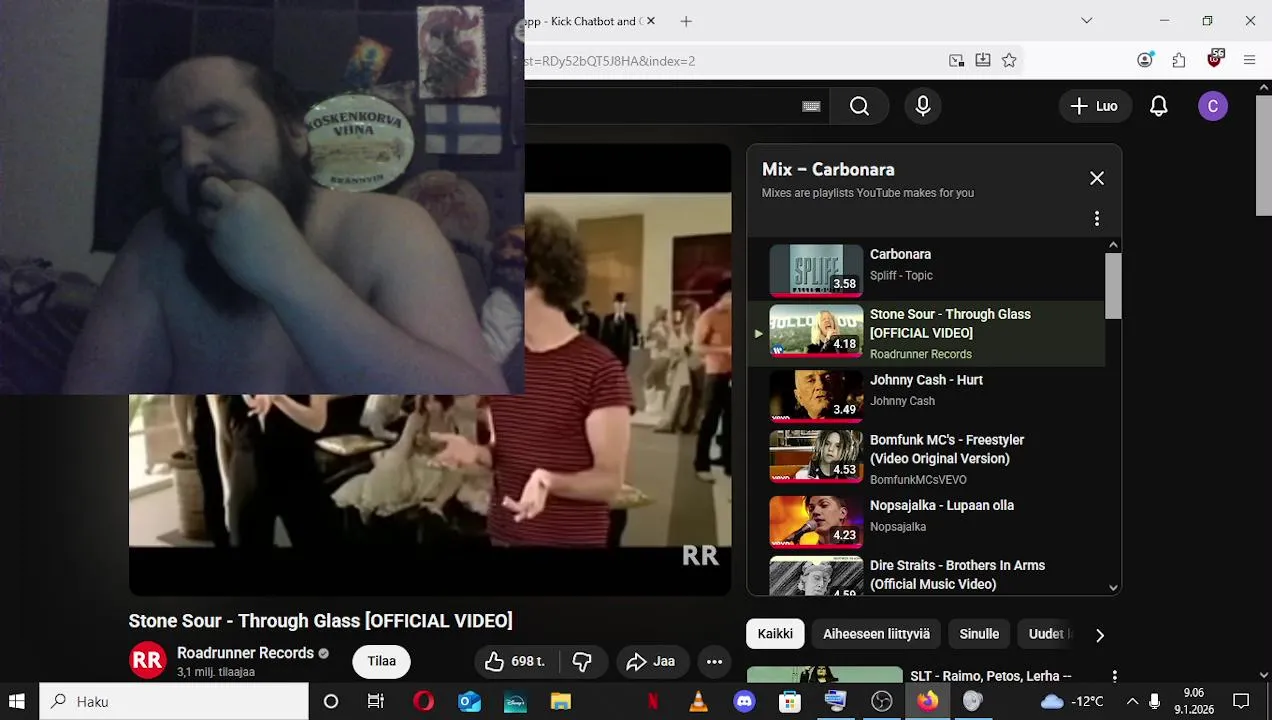Viewport: 1272px width, 720px height.
Task: Dislike the Stone Sour video
Action: coord(581,661)
